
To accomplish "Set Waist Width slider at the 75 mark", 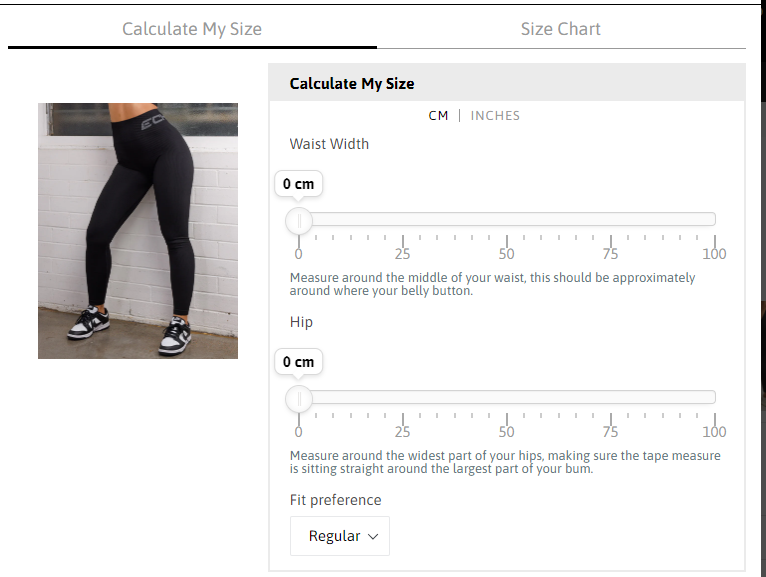I will tap(611, 219).
